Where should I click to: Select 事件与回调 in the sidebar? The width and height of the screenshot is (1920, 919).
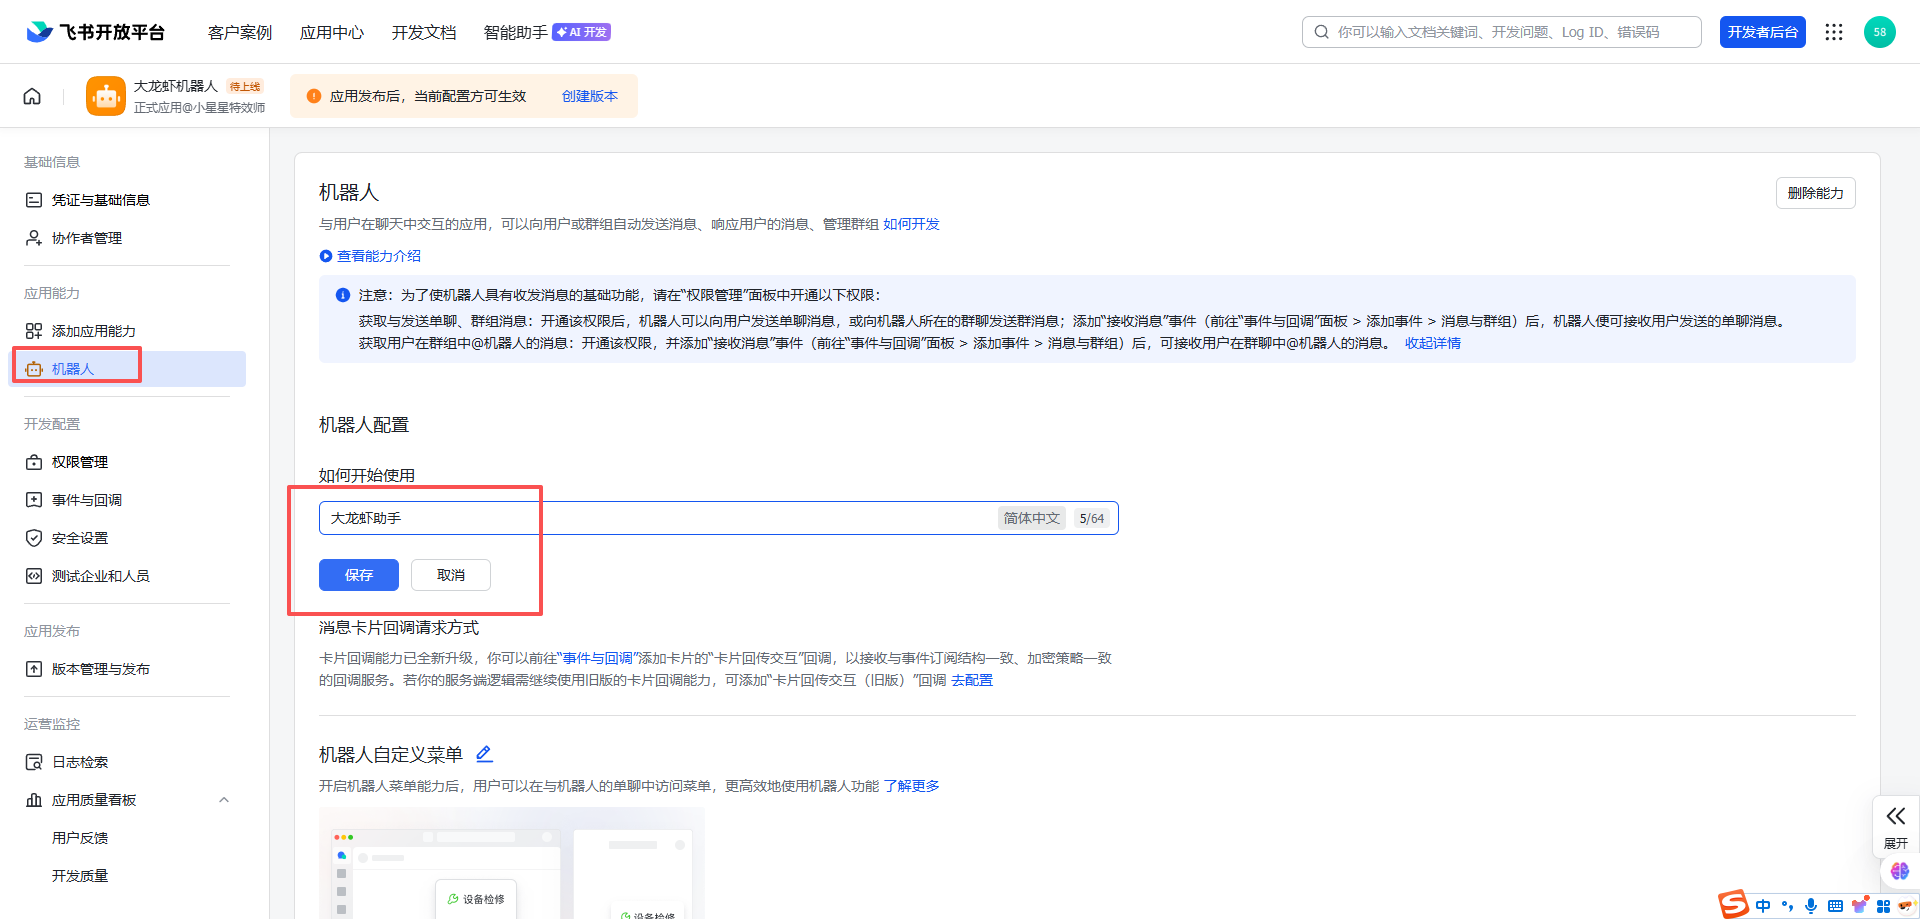coord(87,500)
